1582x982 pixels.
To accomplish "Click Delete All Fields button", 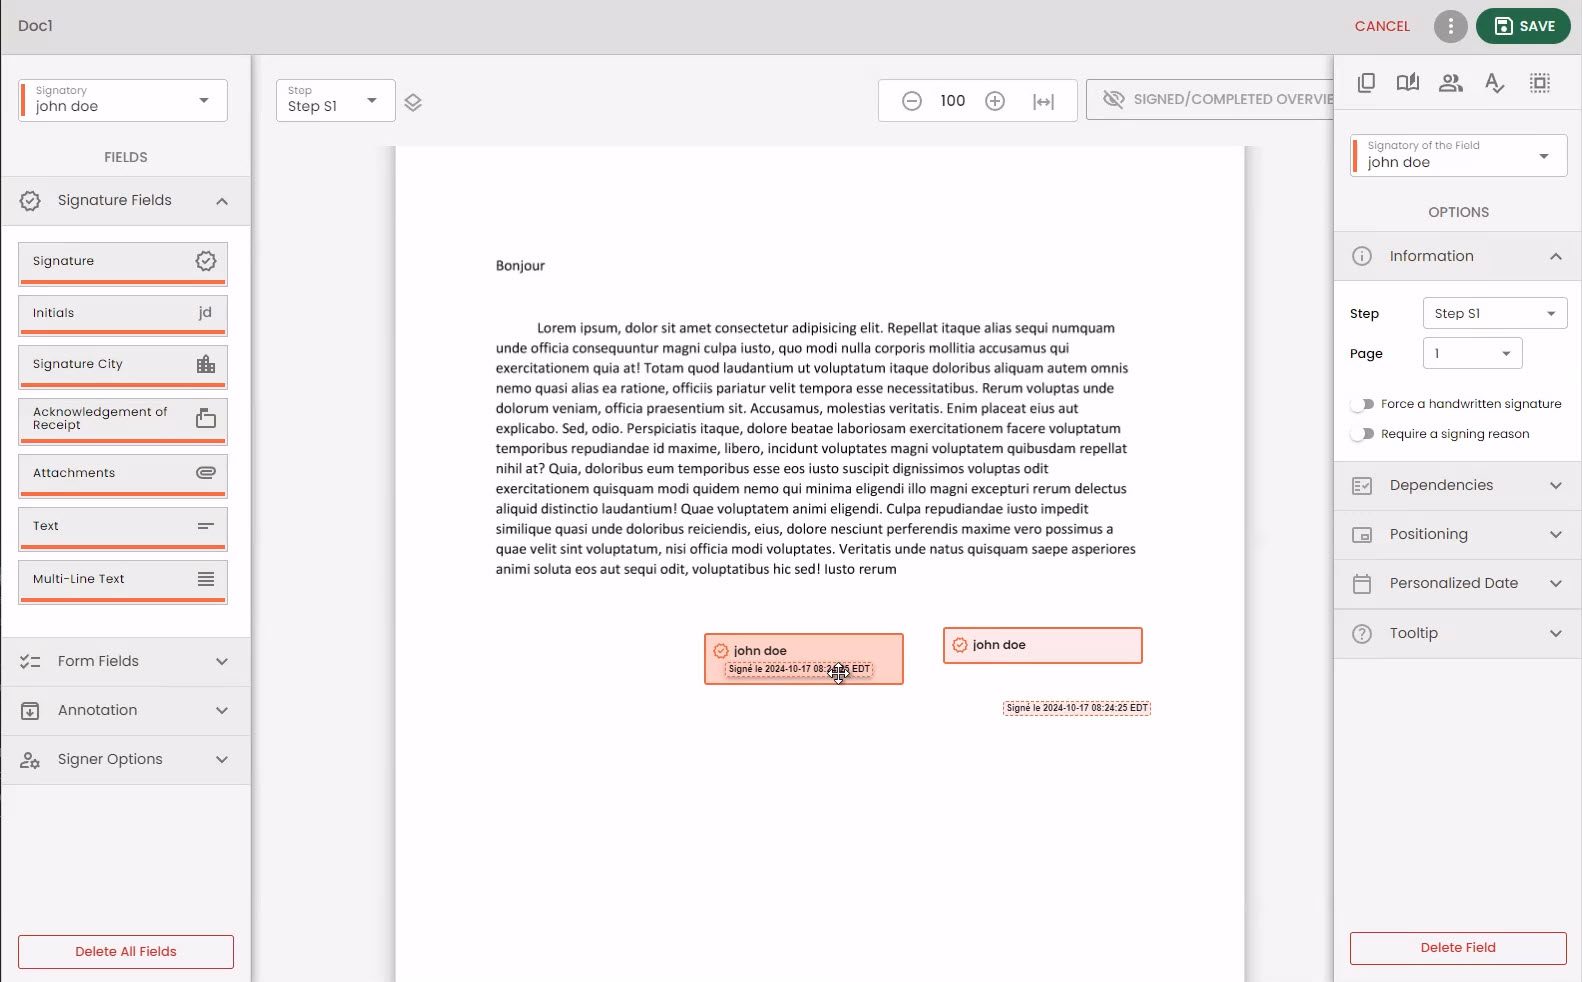I will [x=126, y=952].
